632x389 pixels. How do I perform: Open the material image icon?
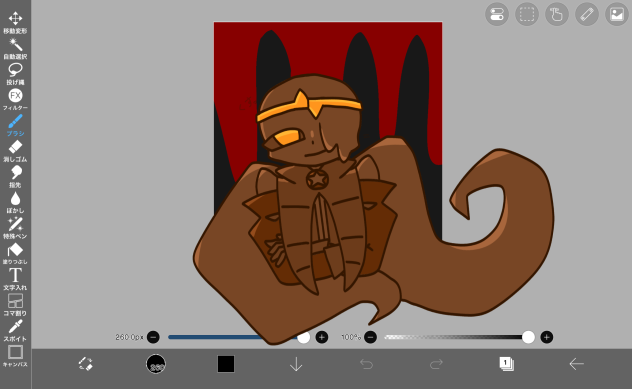point(617,15)
